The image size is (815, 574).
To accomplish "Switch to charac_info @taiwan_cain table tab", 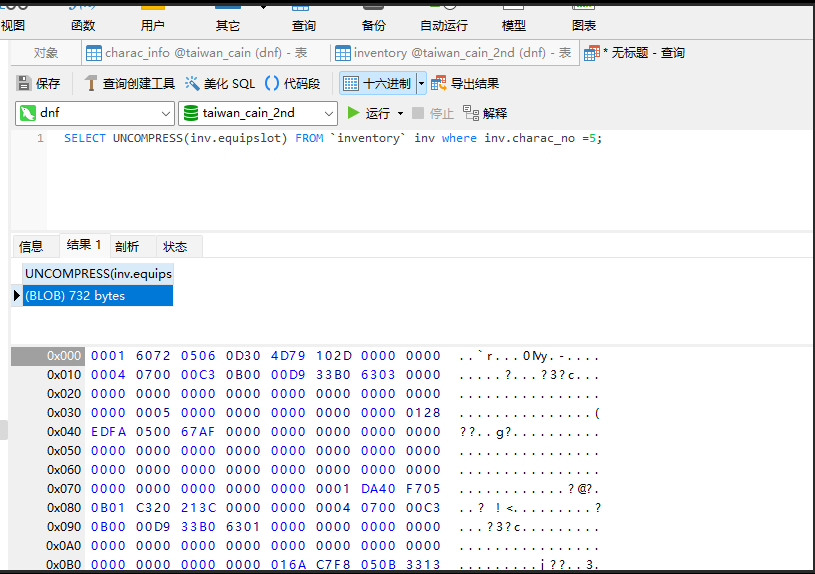I will click(205, 53).
